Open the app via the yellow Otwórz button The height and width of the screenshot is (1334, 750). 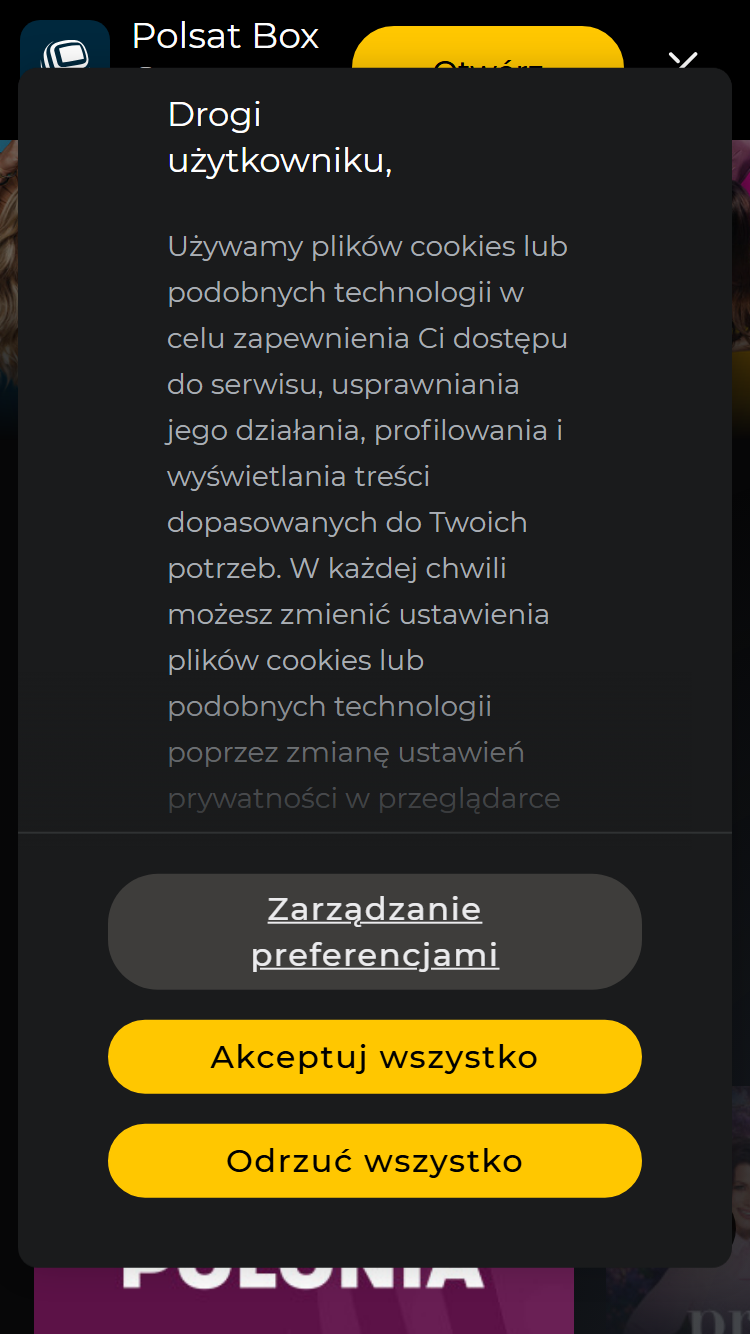[488, 47]
